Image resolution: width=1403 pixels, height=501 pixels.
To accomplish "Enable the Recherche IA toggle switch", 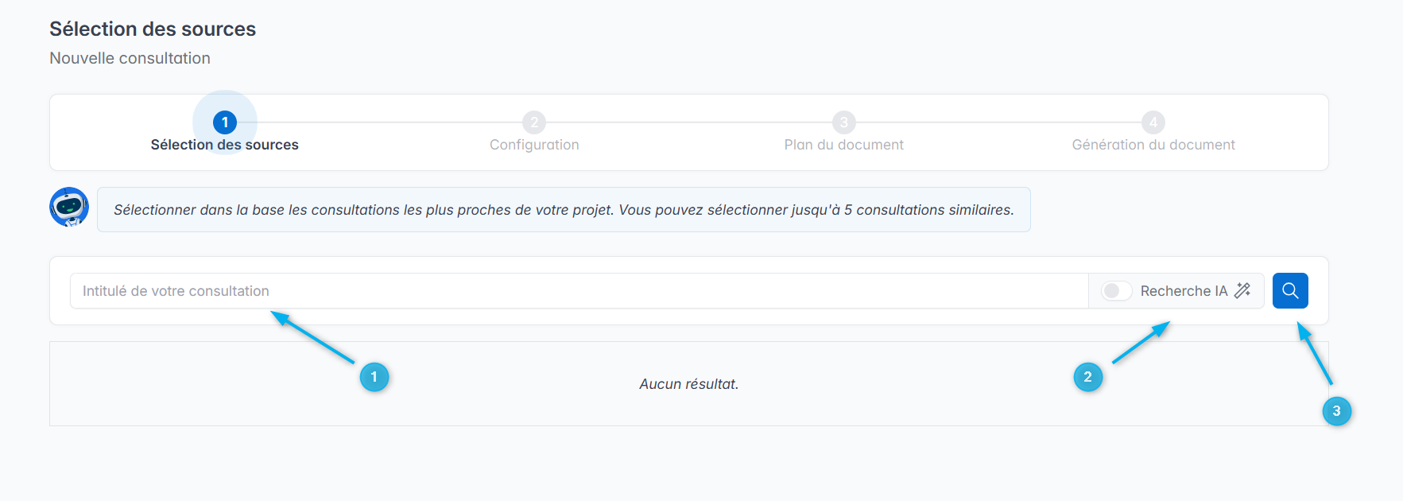I will pos(1116,291).
